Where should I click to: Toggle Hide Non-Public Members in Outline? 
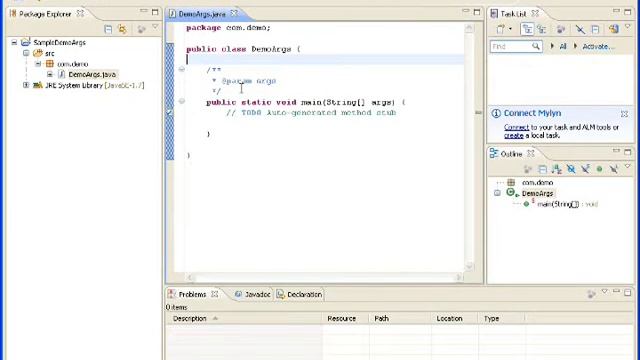[x=599, y=169]
